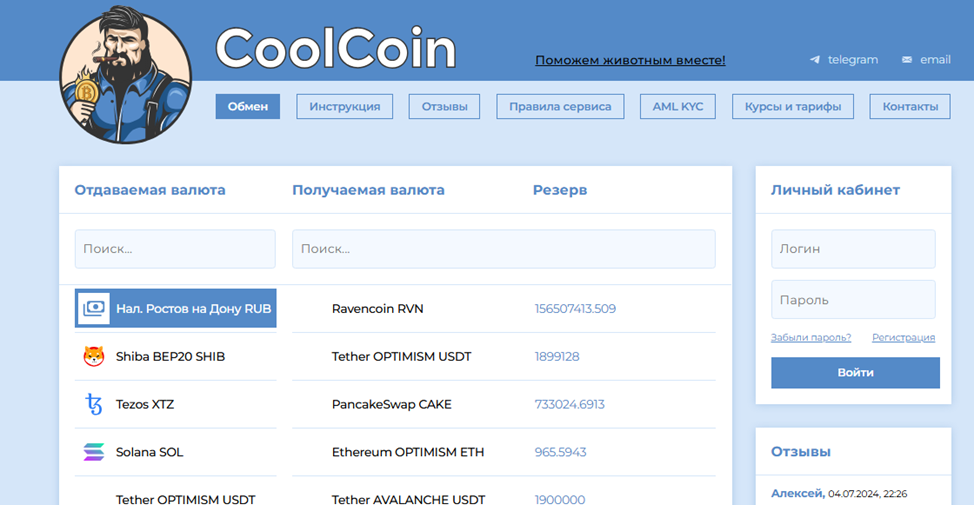
Task: Click the Tezos XTZ logo icon
Action: point(94,404)
